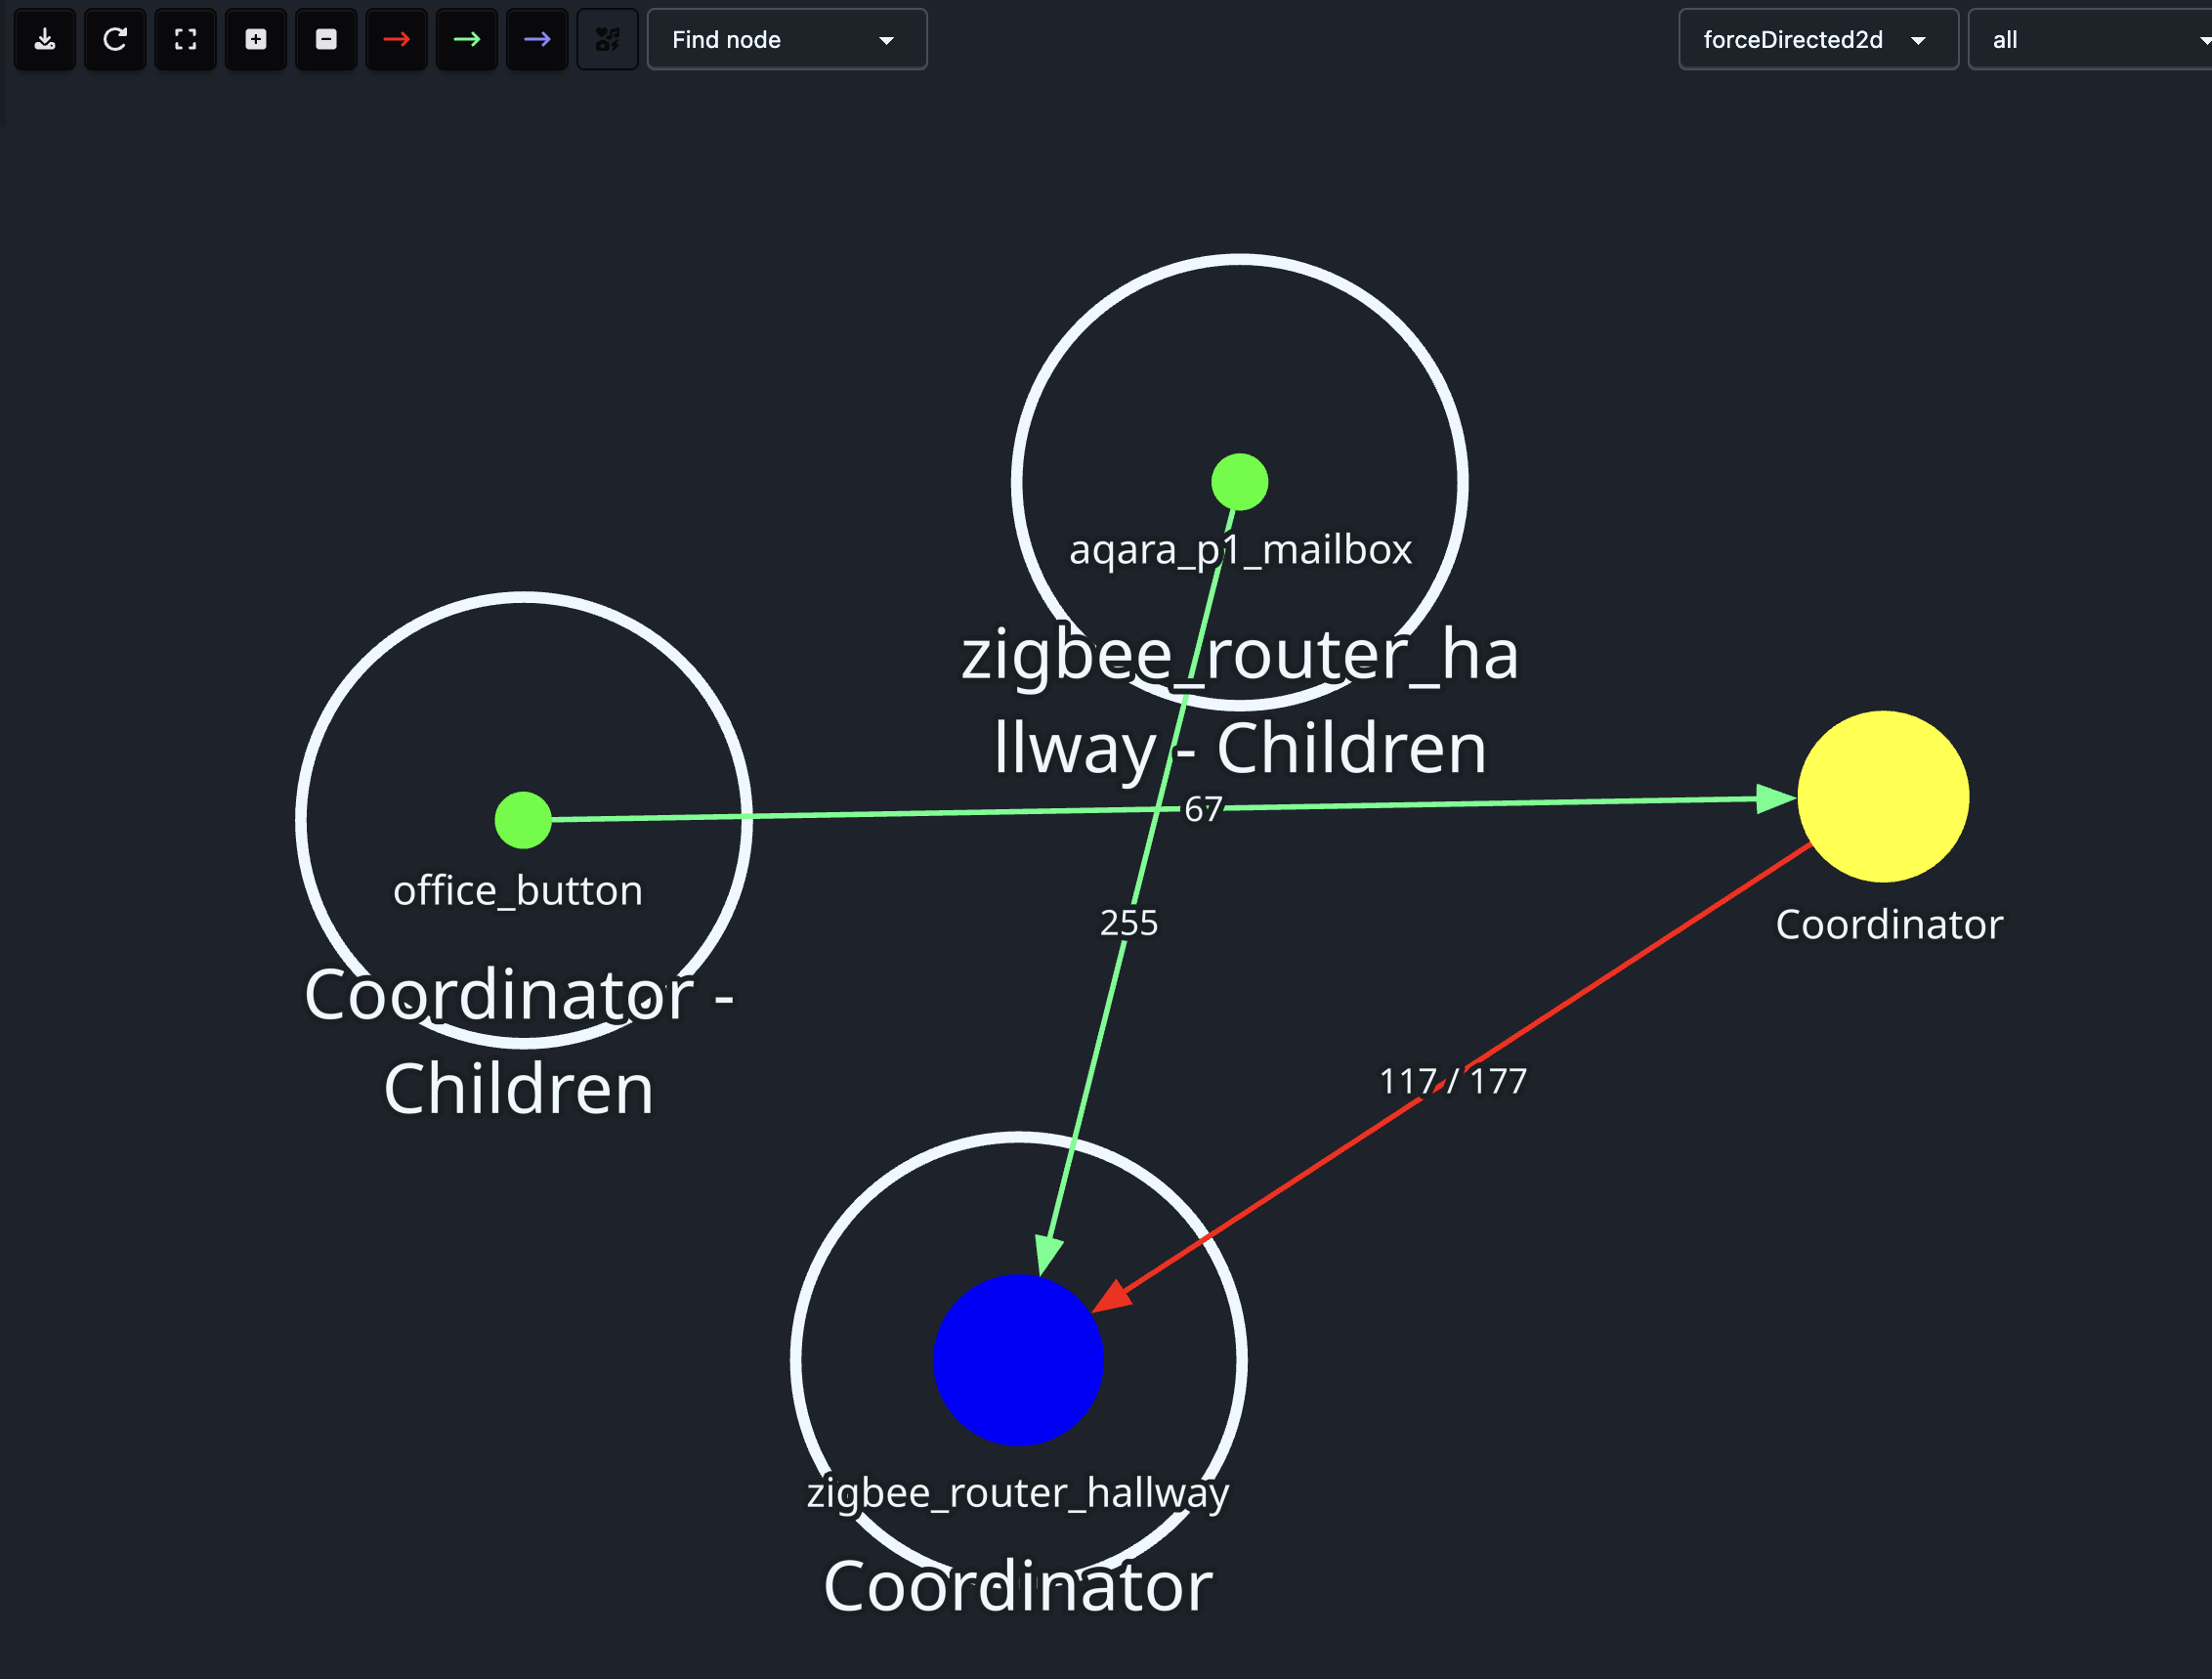Screen dimensions: 2212x1679
Task: Open the forceDirected2d layout selector
Action: click(x=1817, y=39)
